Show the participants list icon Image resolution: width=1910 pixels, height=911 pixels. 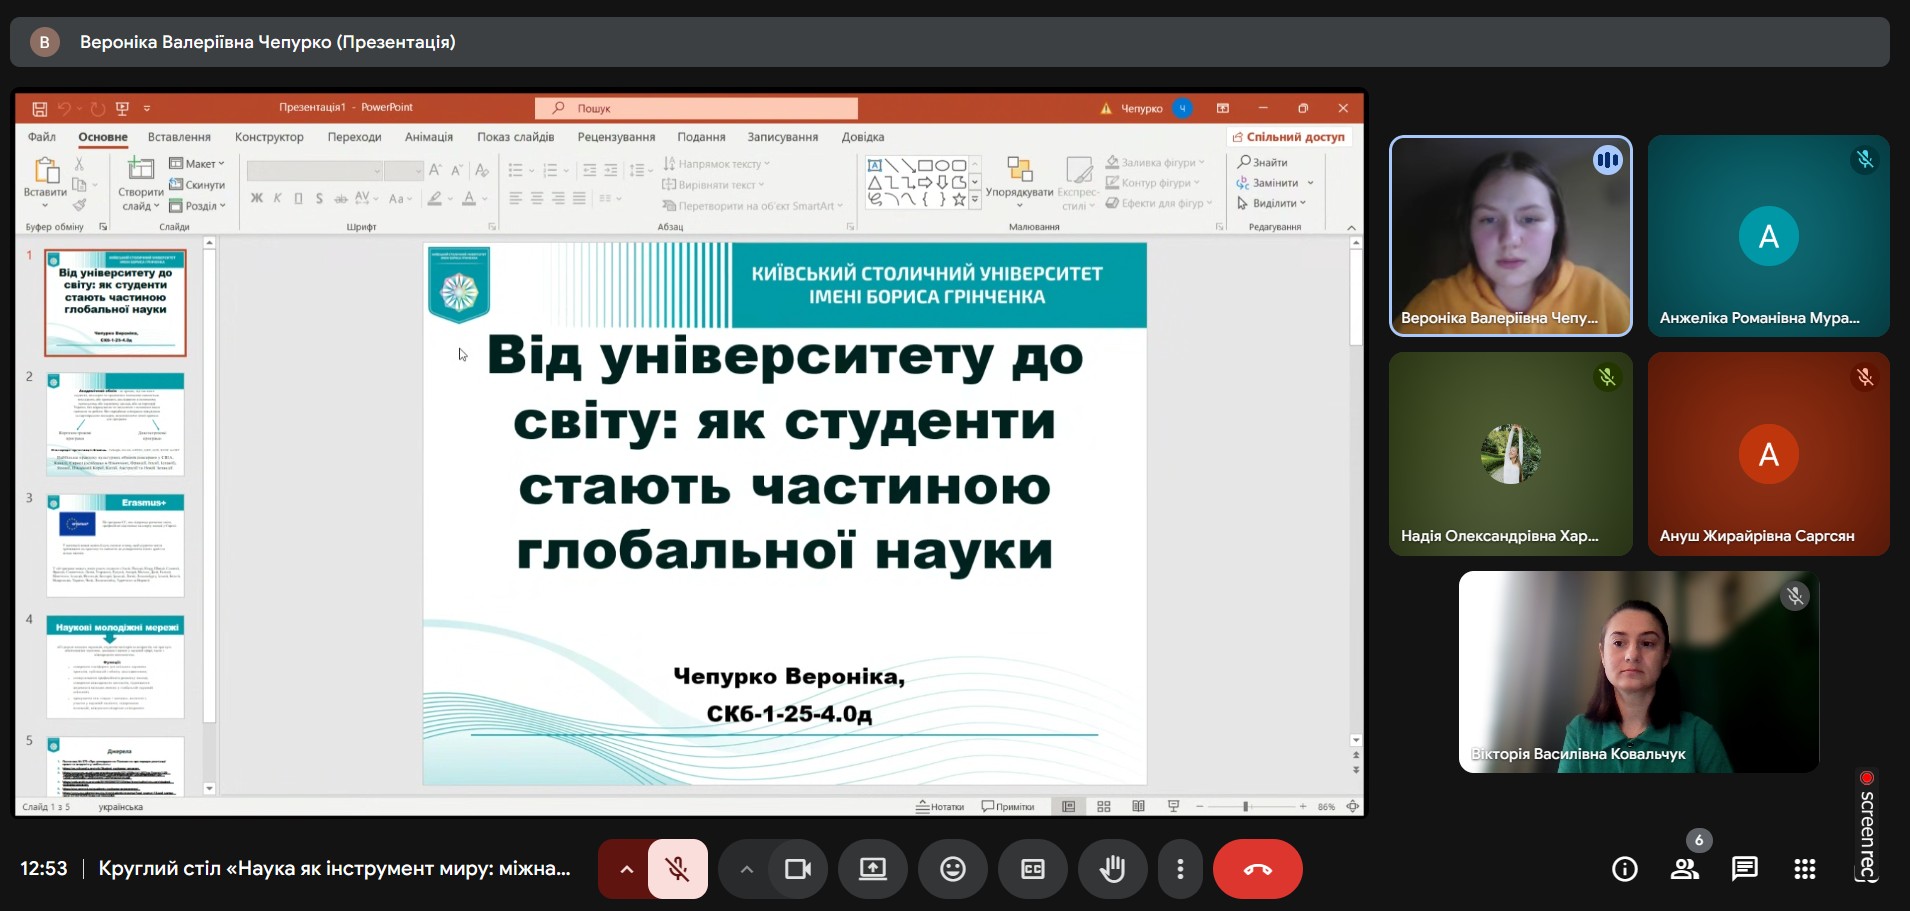pyautogui.click(x=1685, y=869)
